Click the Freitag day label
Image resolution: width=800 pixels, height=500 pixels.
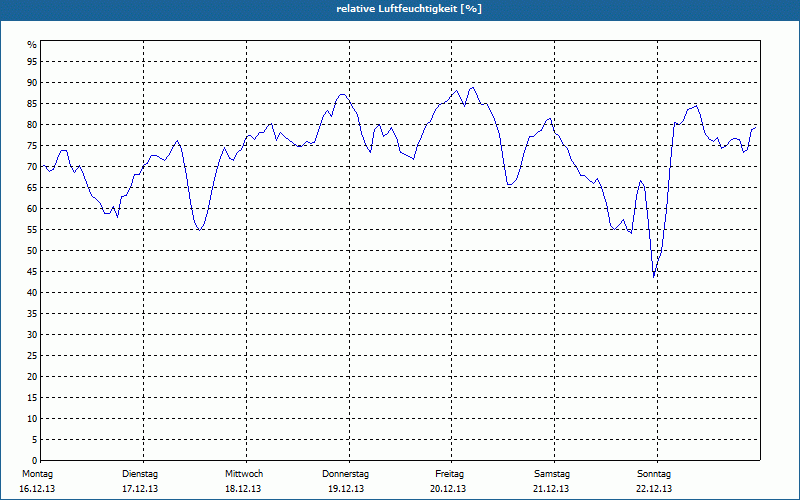[x=449, y=474]
